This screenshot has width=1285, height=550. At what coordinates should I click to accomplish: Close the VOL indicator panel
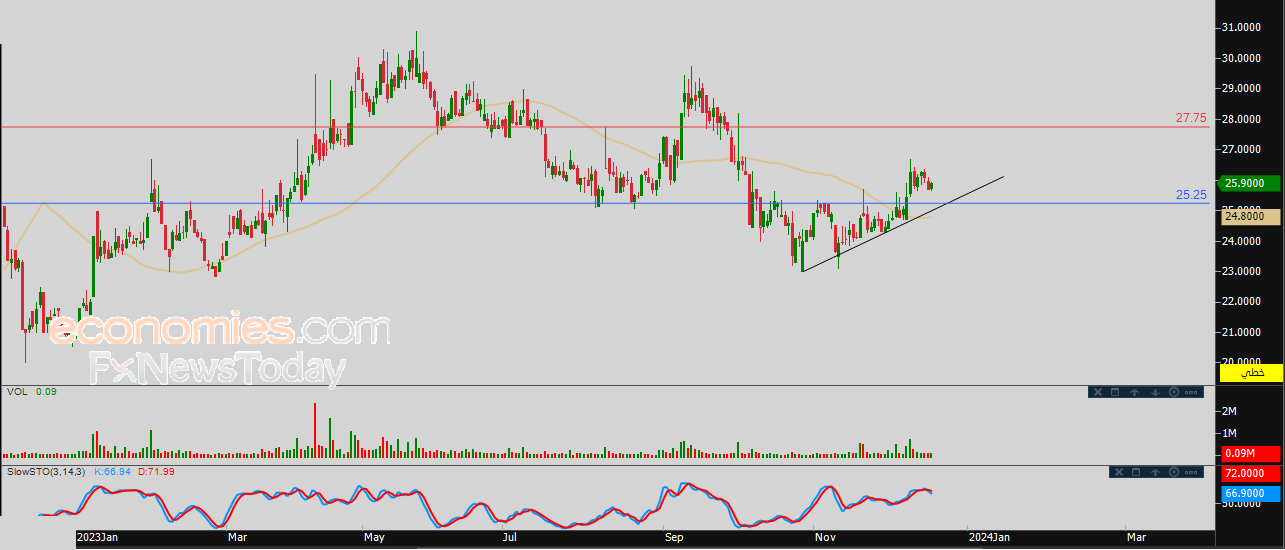pos(1098,392)
